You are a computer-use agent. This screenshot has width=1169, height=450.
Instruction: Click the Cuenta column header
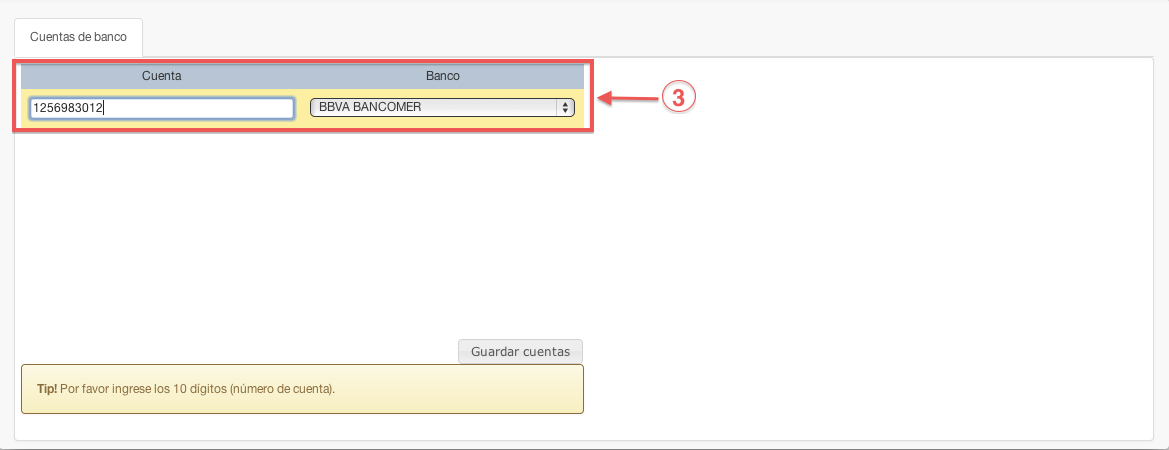[162, 76]
